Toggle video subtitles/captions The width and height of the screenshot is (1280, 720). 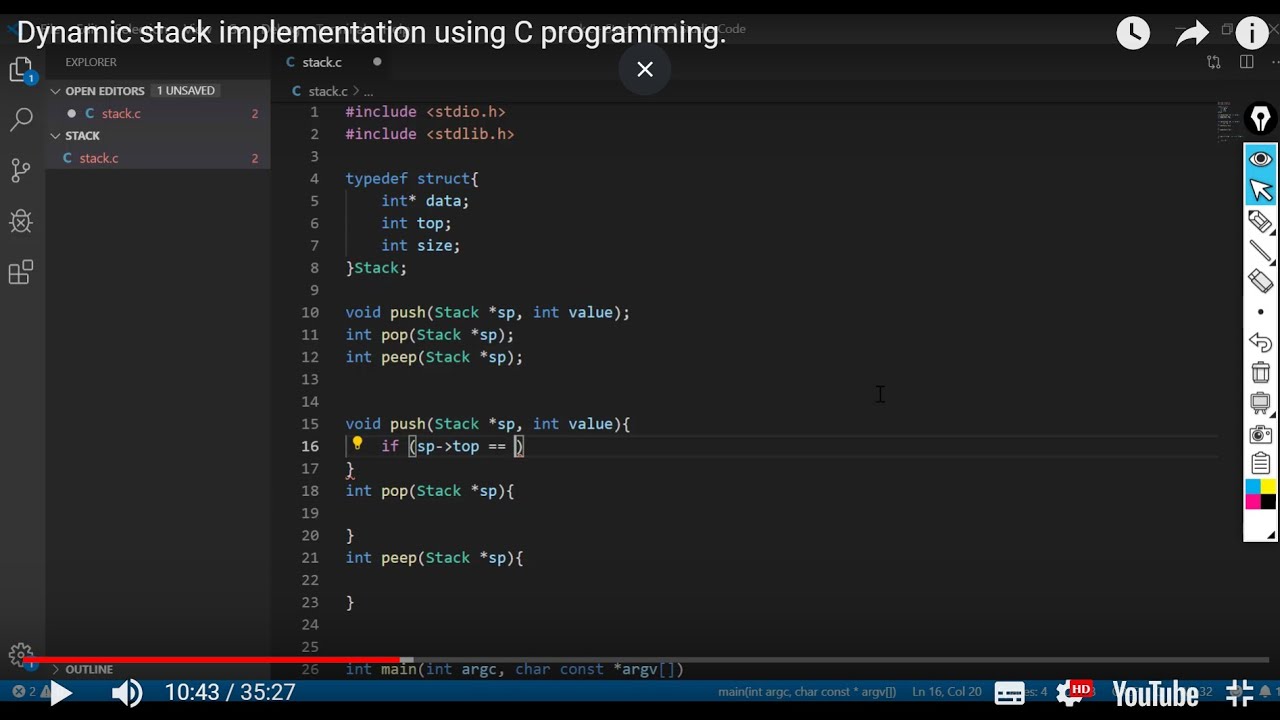[1010, 693]
